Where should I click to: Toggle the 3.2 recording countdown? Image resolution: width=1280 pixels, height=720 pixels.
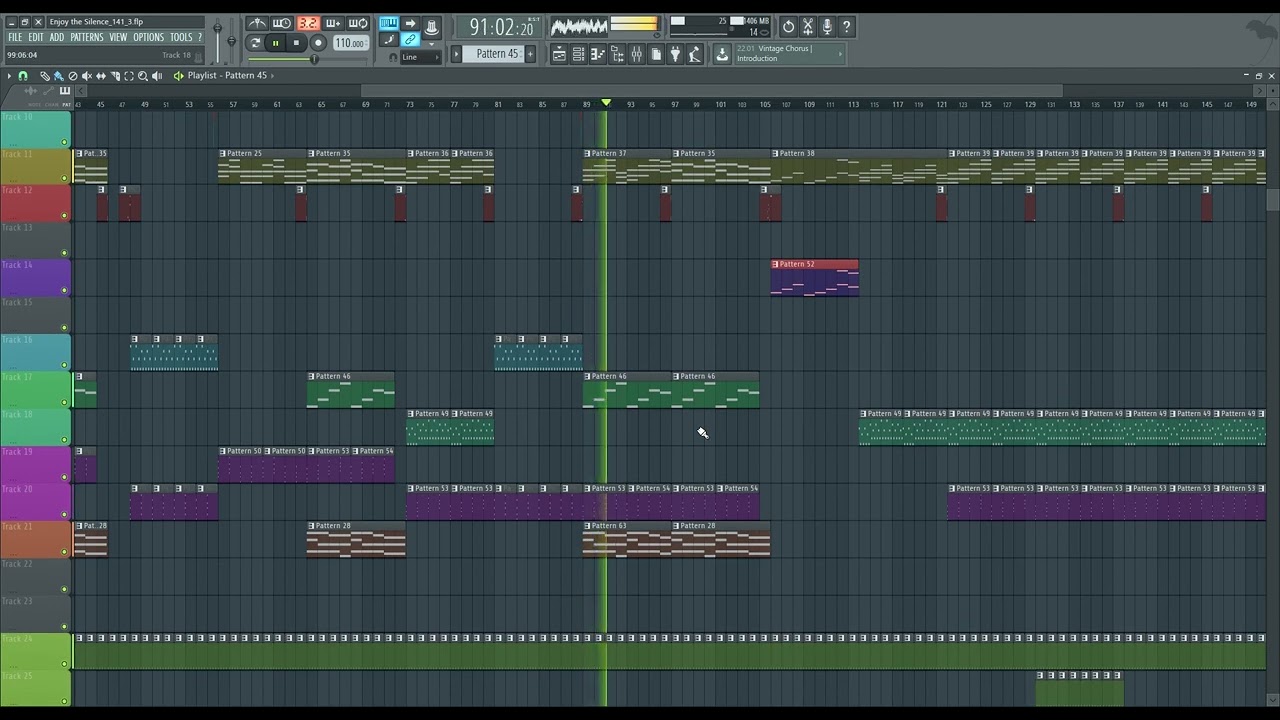[x=308, y=23]
